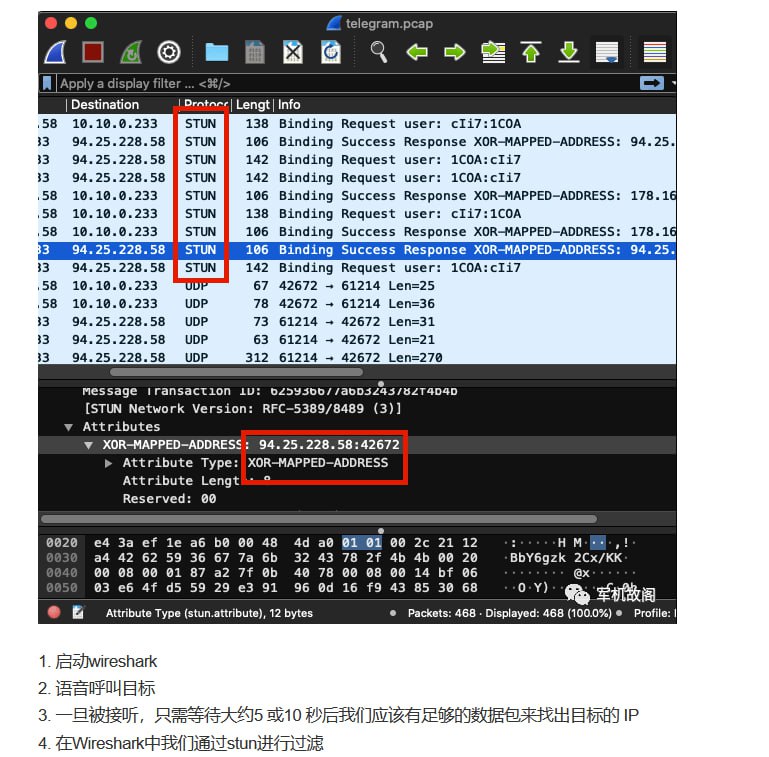The height and width of the screenshot is (757, 769).
Task: Select the Reserved: 00 detail line
Action: pyautogui.click(x=169, y=499)
